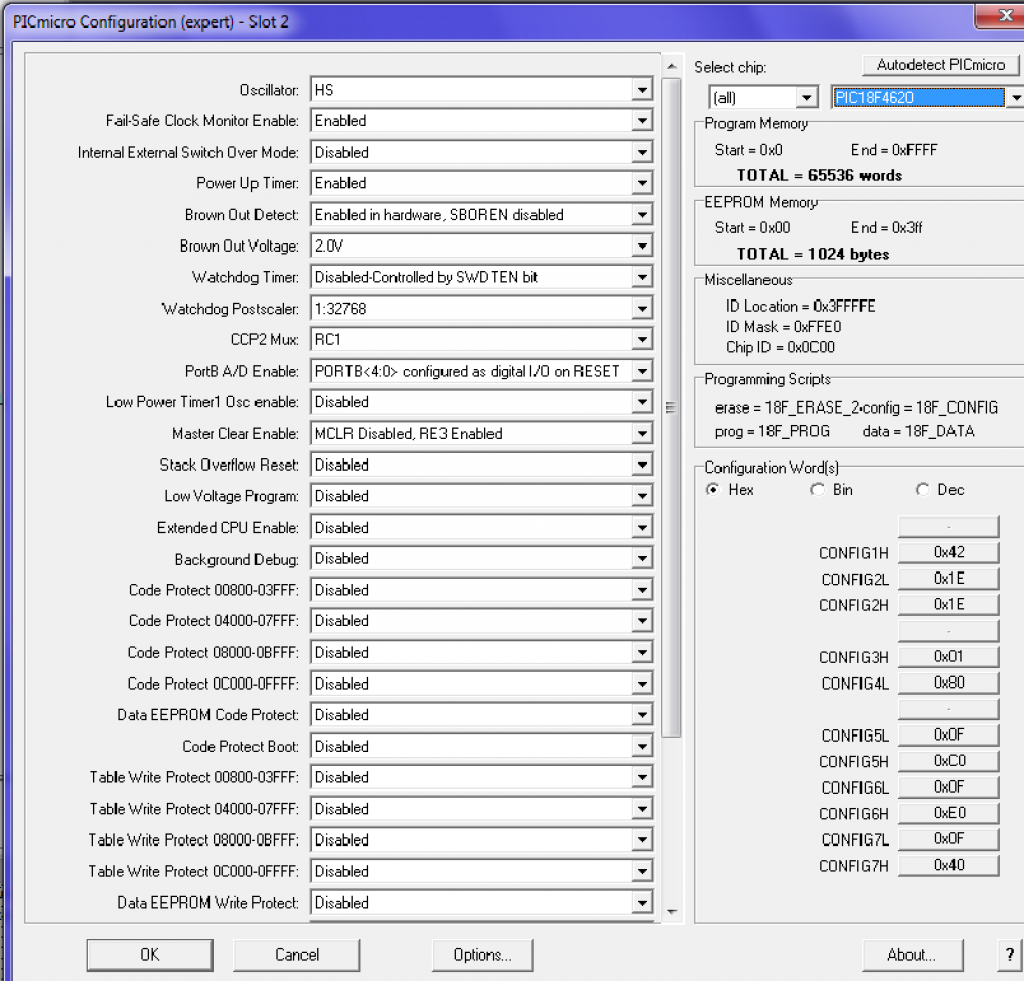Open the Brown Out Voltage dropdown
This screenshot has height=981, width=1024.
[x=481, y=246]
